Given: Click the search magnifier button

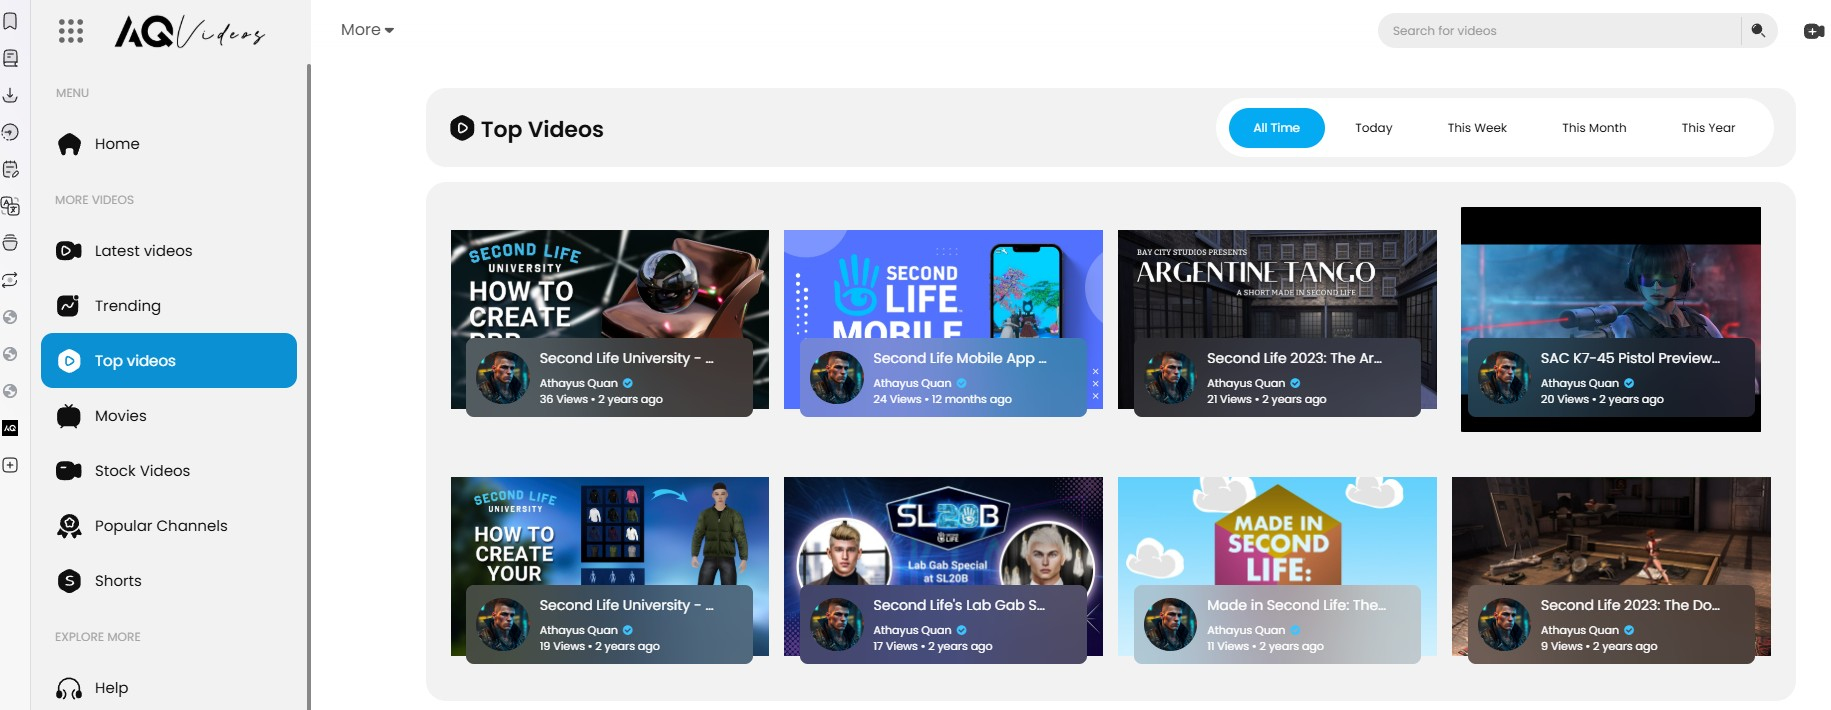Looking at the screenshot, I should [x=1758, y=31].
